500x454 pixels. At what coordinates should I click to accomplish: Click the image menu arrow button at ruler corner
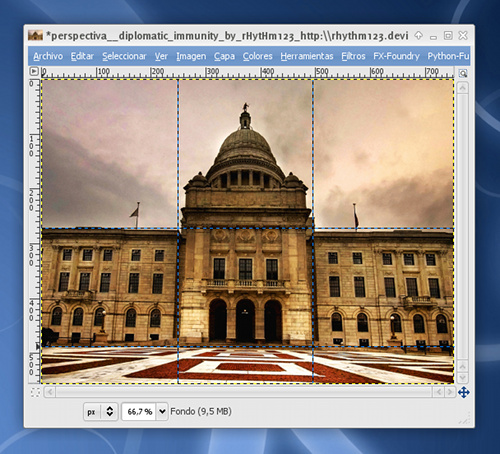click(x=34, y=71)
